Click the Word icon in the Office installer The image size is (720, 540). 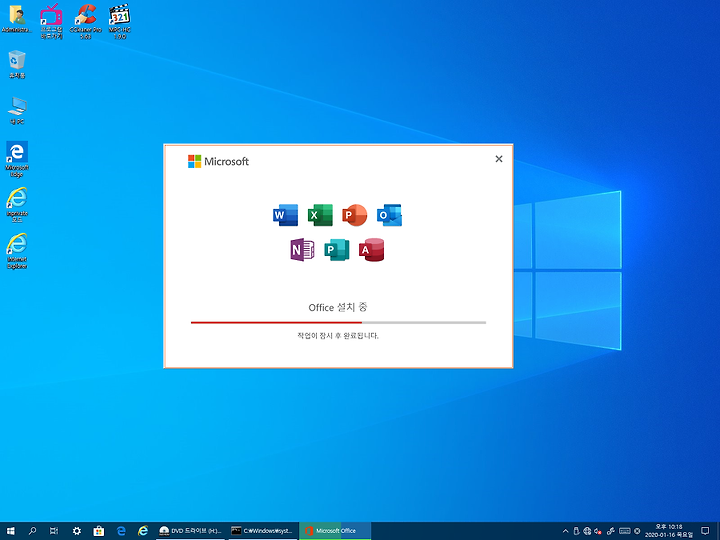coord(285,215)
